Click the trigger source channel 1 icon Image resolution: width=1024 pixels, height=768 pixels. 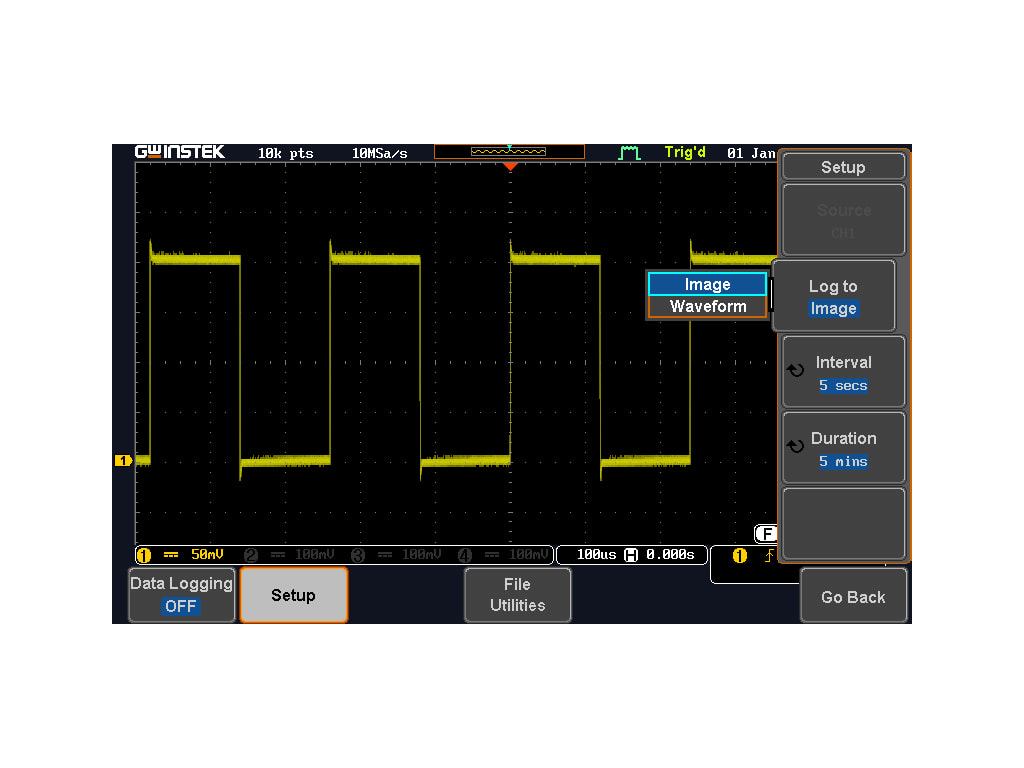pos(740,556)
